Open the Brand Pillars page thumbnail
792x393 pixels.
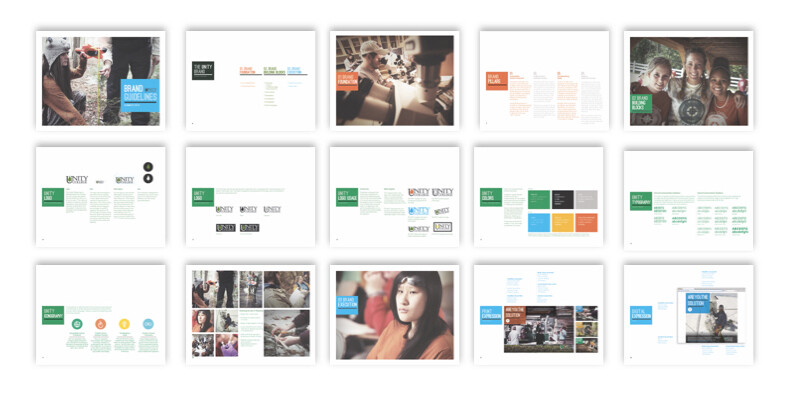(x=544, y=81)
